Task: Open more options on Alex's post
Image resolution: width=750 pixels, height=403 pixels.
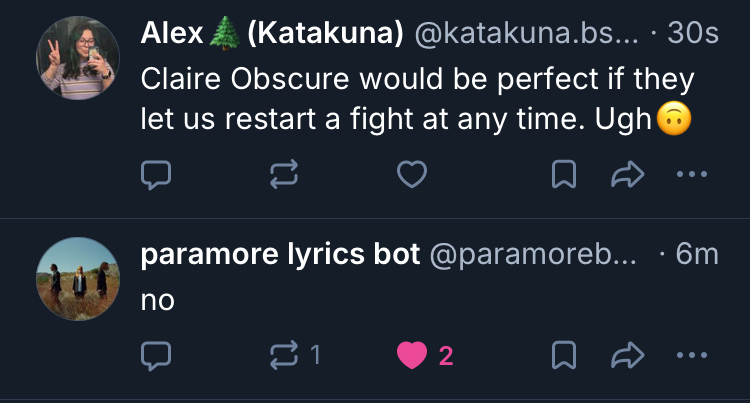Action: (x=692, y=176)
